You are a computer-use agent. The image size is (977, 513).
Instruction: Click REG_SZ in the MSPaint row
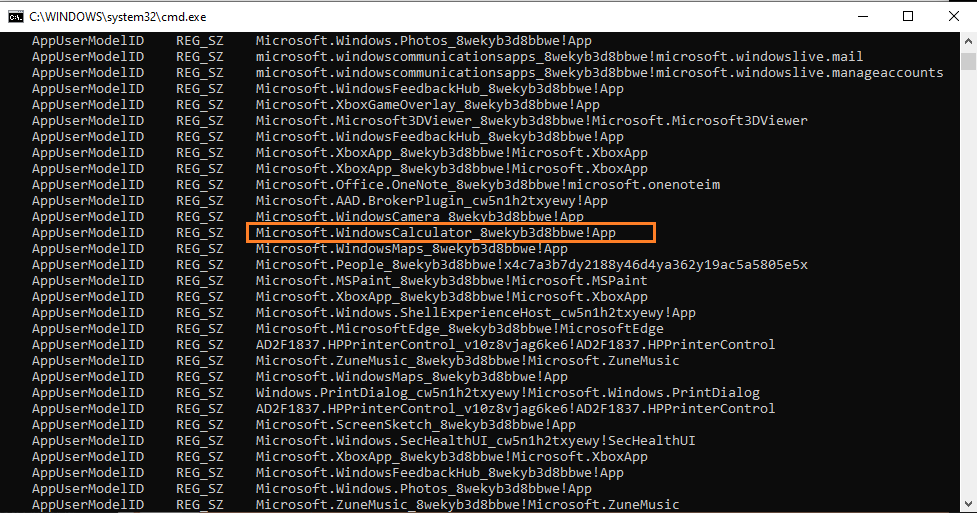point(199,281)
